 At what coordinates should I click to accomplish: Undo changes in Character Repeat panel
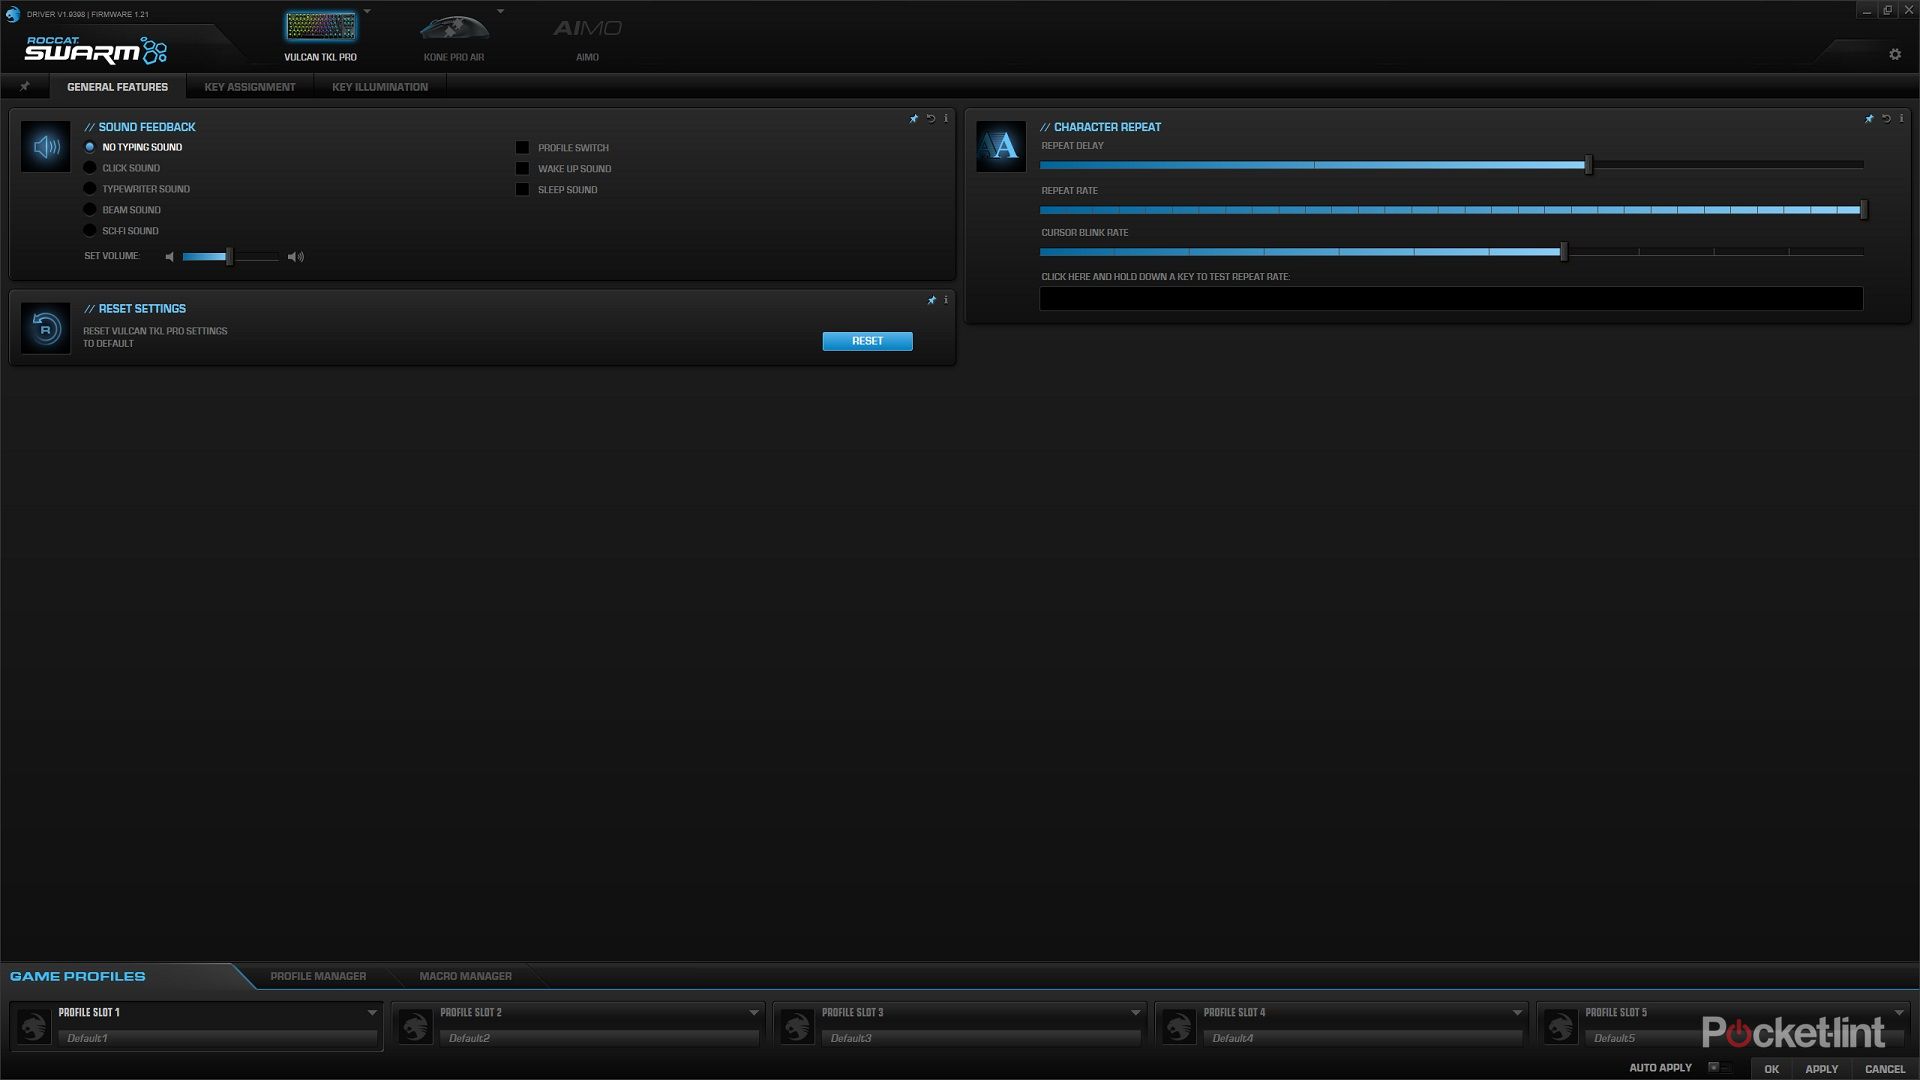1886,119
